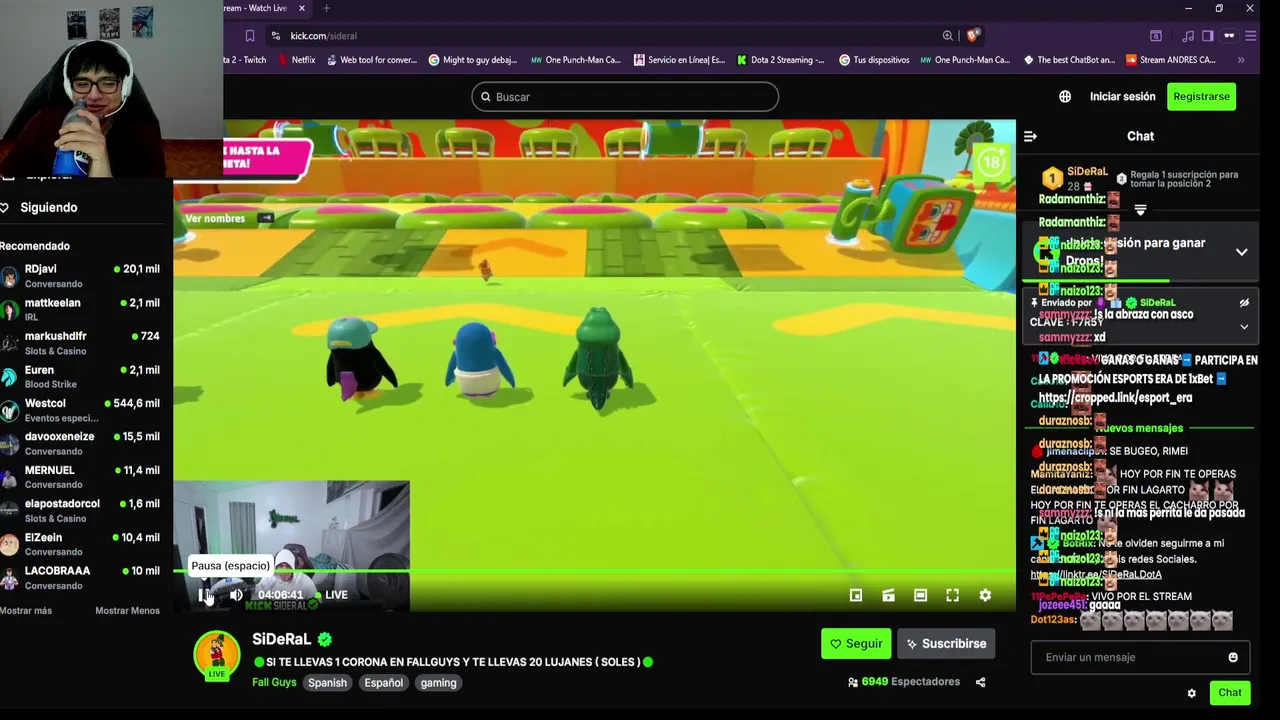1280x720 pixels.
Task: Open recommended channel RDjavi
Action: pos(82,276)
